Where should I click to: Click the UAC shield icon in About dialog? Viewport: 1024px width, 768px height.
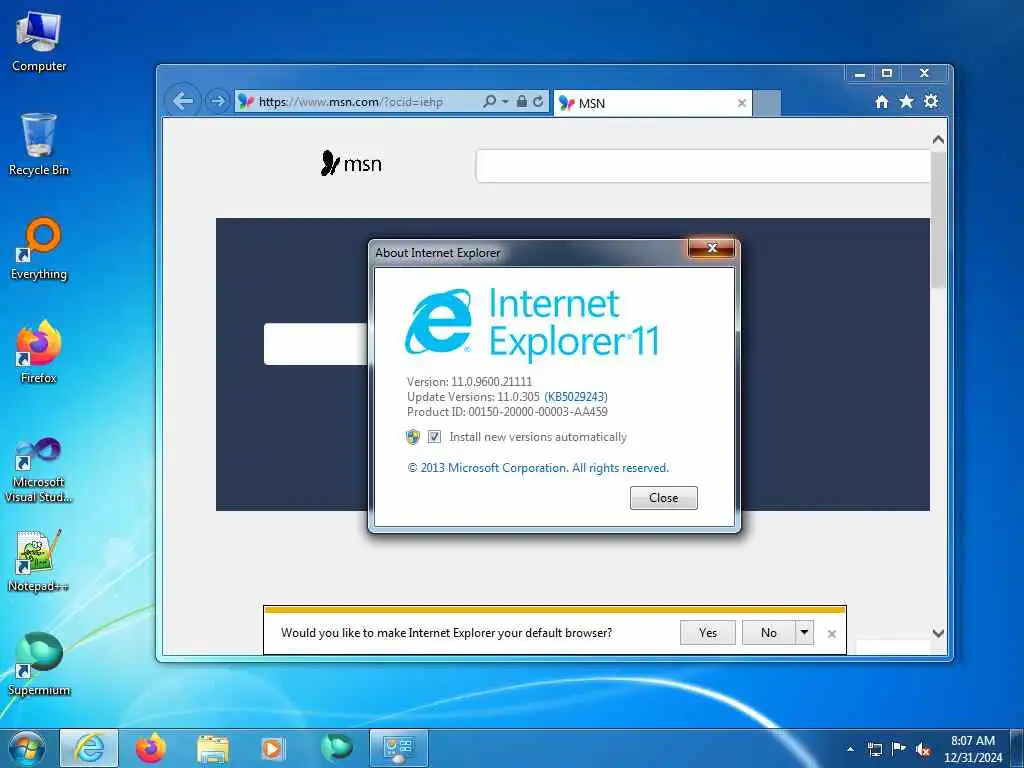pyautogui.click(x=413, y=437)
